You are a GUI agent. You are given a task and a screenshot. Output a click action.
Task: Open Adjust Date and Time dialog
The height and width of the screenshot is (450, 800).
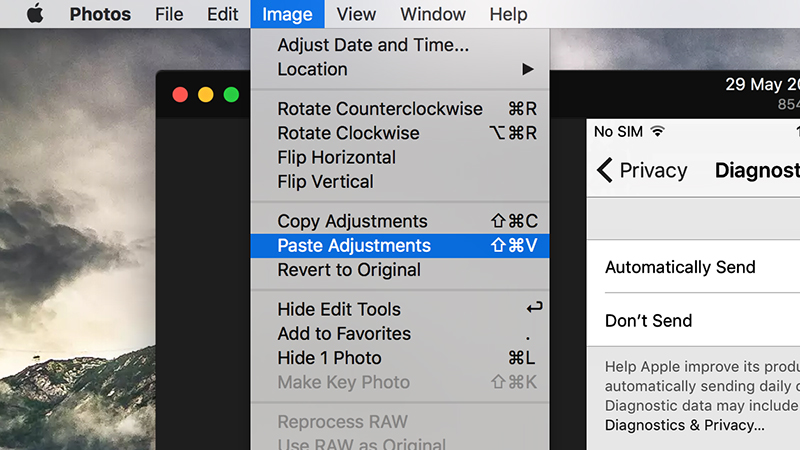(400, 45)
